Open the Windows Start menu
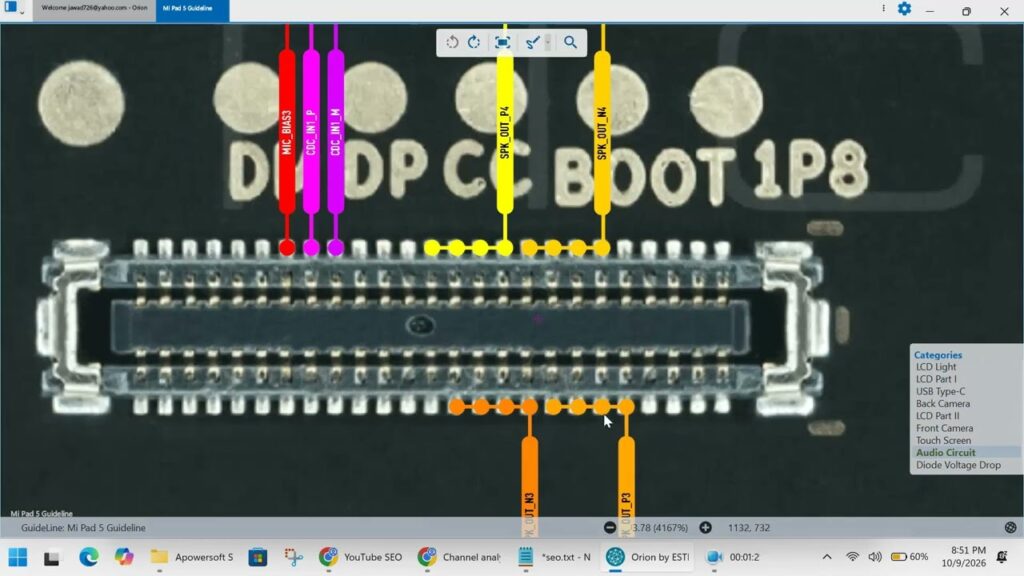This screenshot has height=576, width=1024. [18, 557]
